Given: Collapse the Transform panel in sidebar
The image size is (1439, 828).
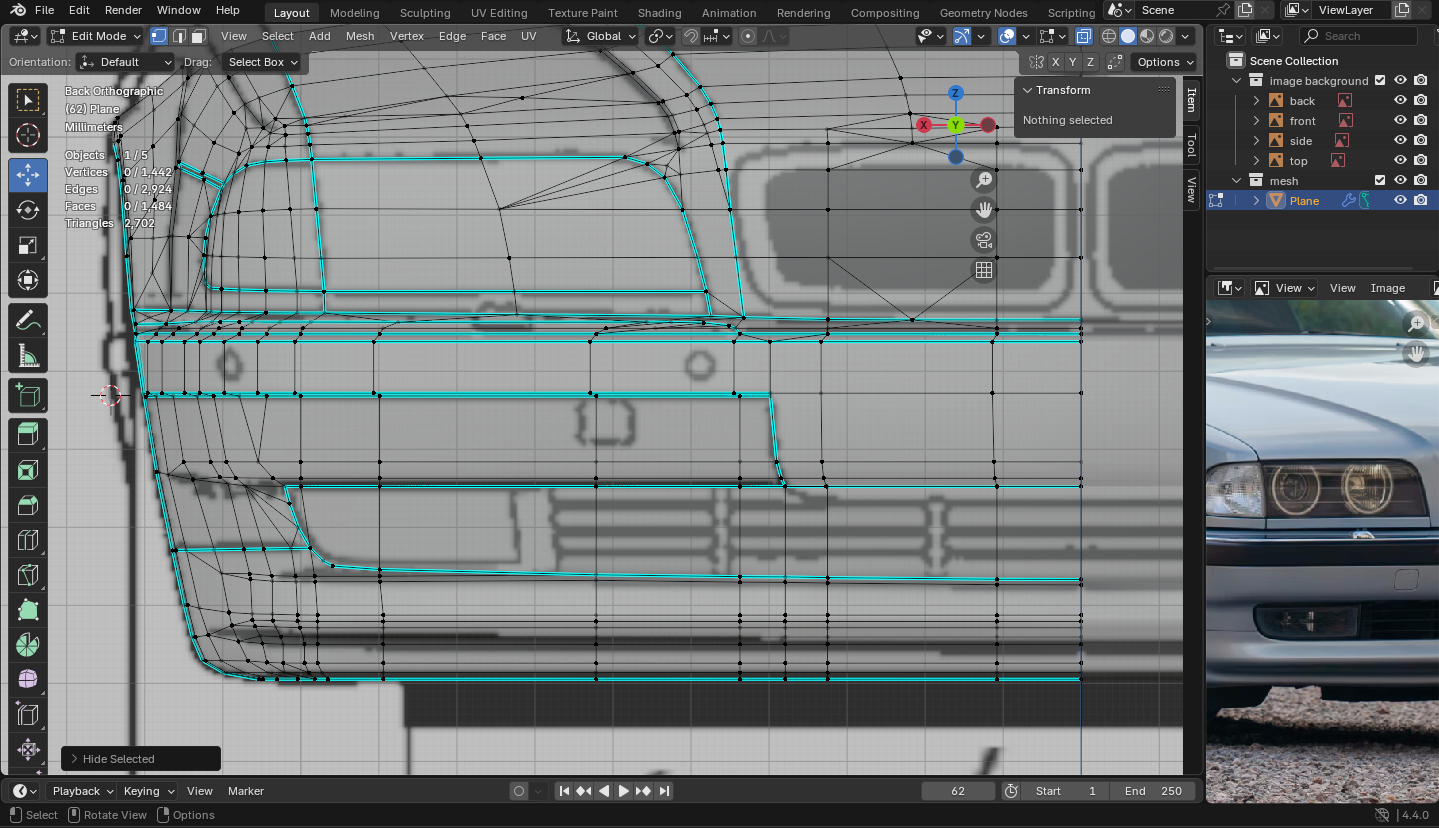Looking at the screenshot, I should (x=1027, y=90).
